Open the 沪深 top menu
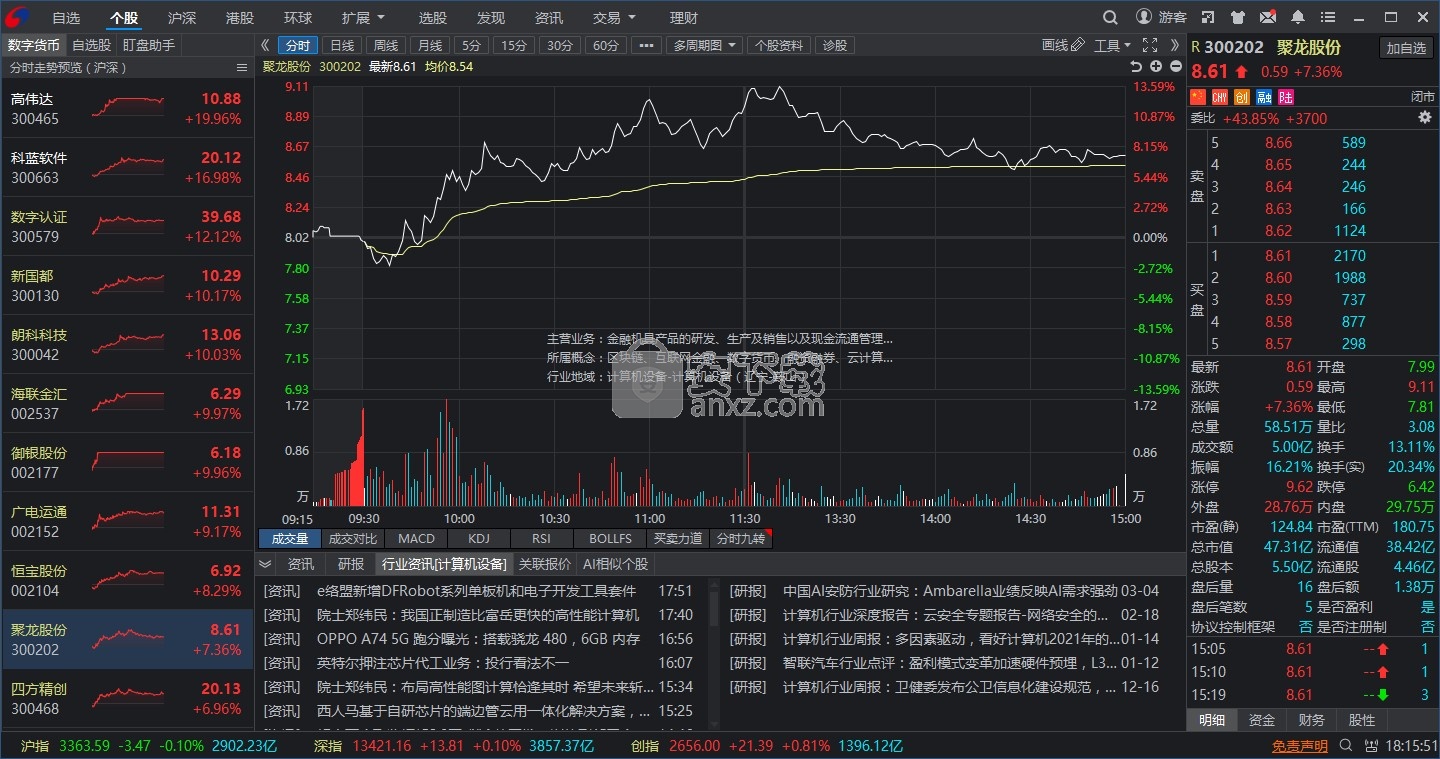 pyautogui.click(x=182, y=17)
